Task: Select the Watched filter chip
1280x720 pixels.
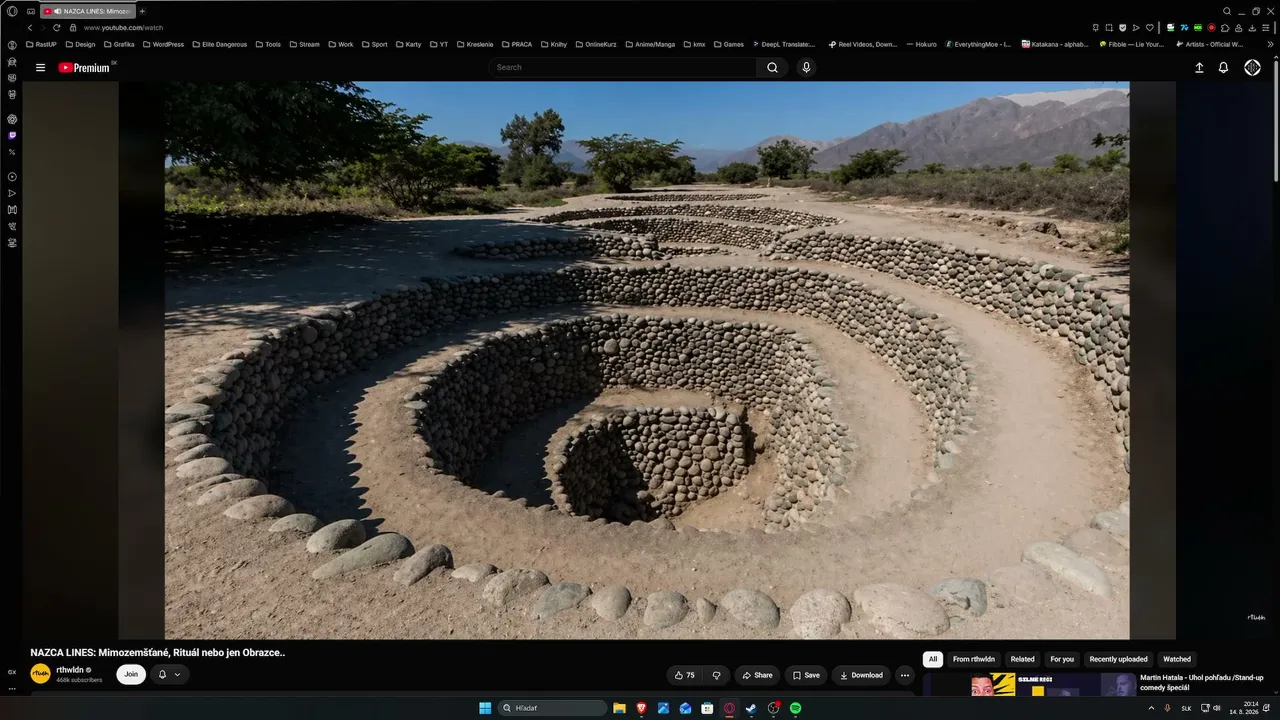Action: coord(1177,659)
